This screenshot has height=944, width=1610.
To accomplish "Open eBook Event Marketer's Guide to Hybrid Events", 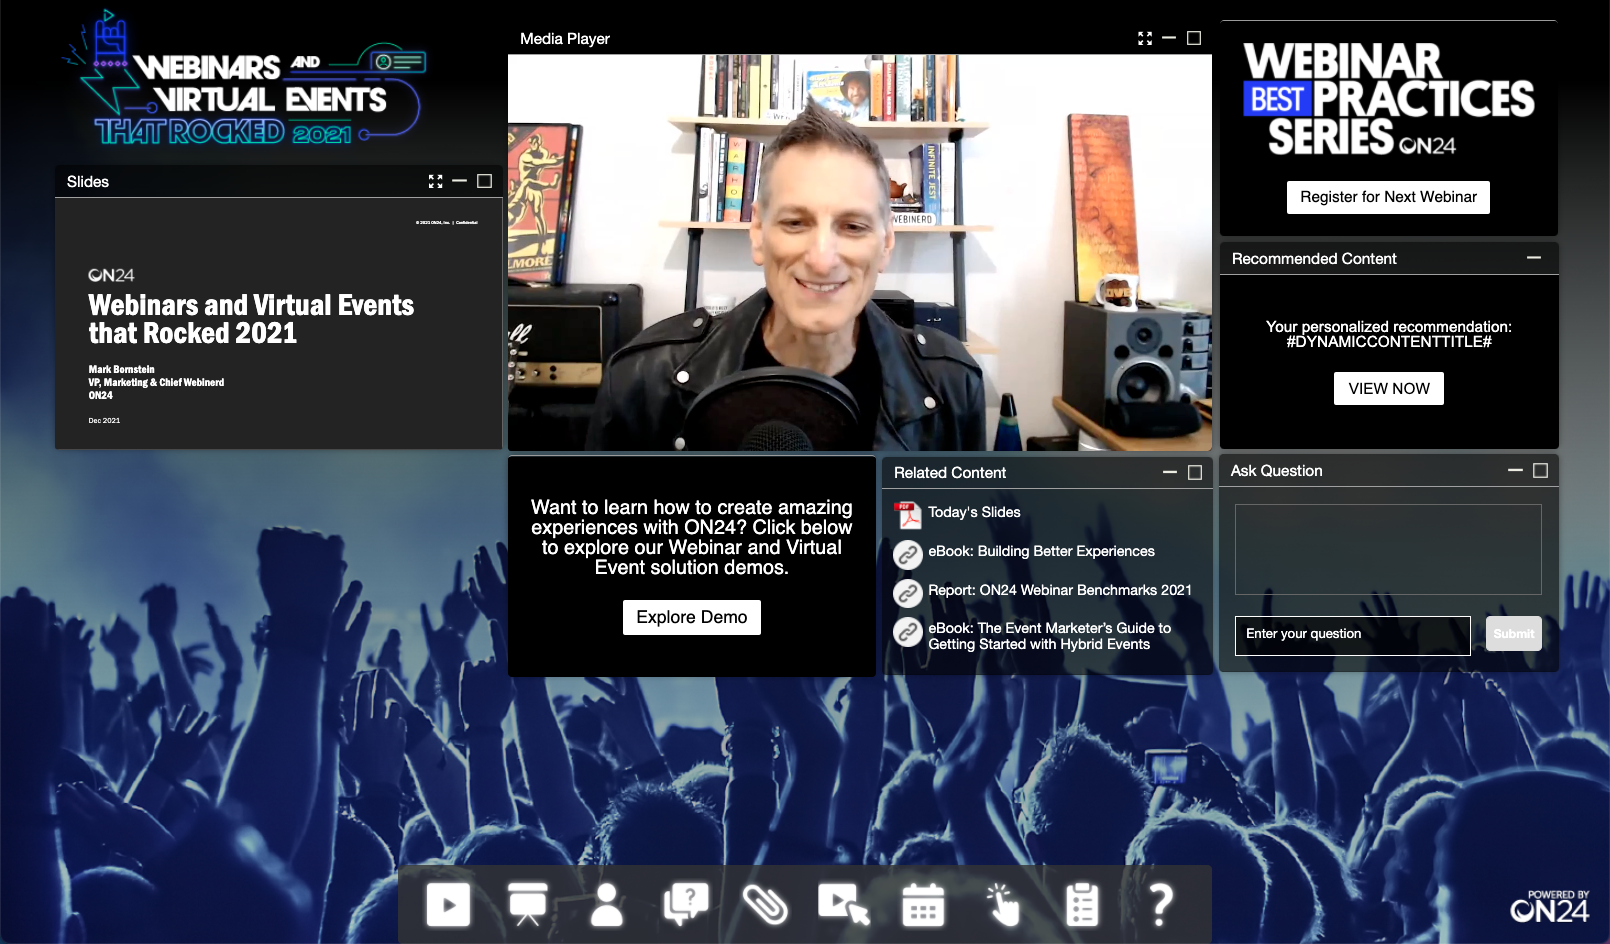I will [1049, 636].
